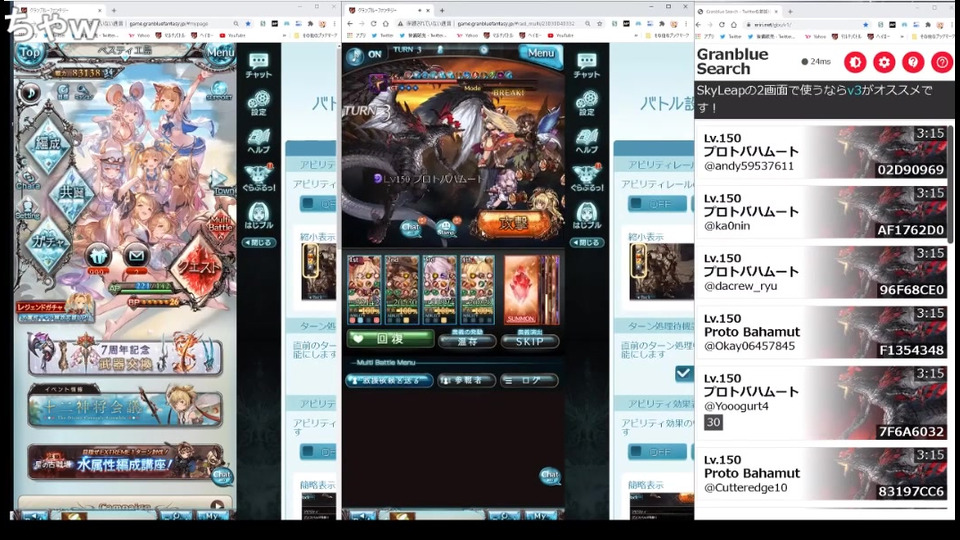Open the Setting shortcut icon on home screen
960x540 pixels.
point(28,209)
